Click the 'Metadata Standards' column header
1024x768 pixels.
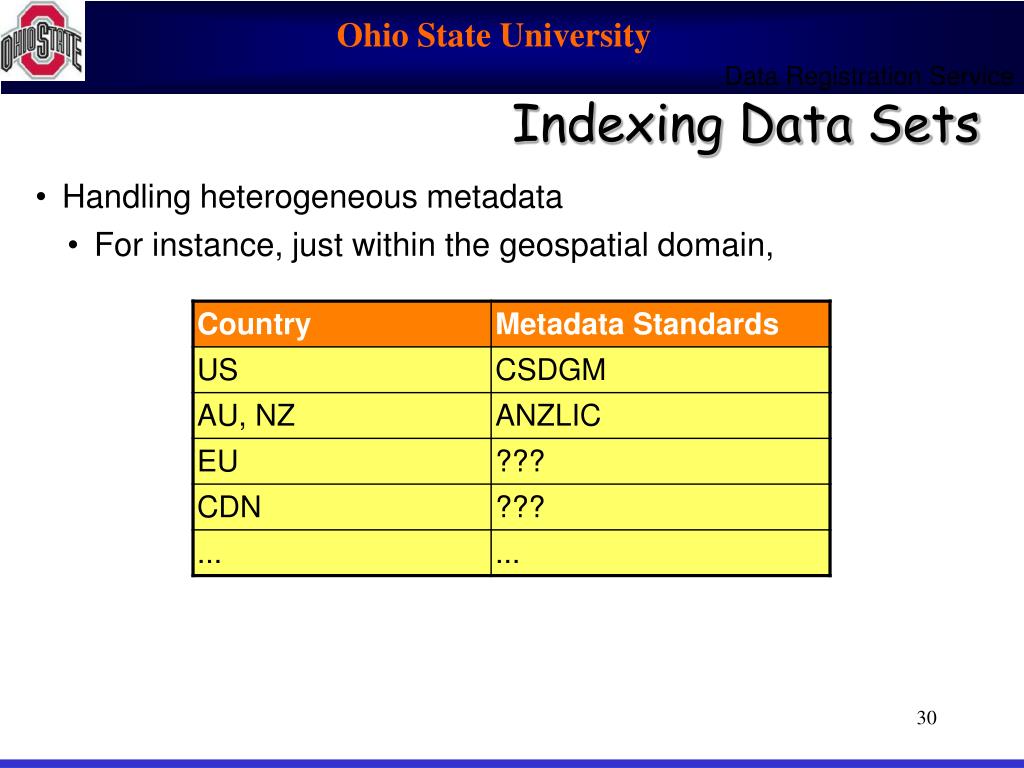(x=660, y=324)
